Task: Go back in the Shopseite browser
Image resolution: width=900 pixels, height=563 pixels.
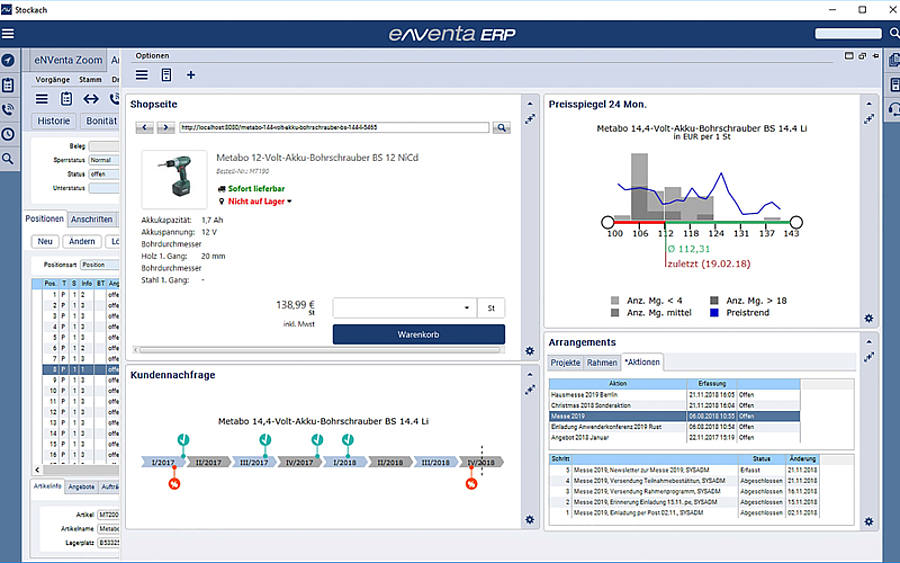Action: (x=145, y=127)
